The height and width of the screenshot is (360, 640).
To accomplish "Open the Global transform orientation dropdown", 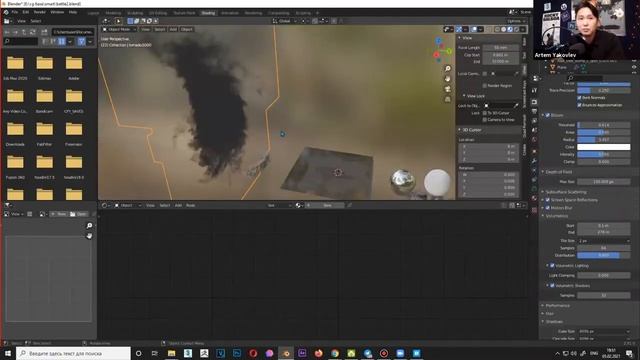I will 286,21.
